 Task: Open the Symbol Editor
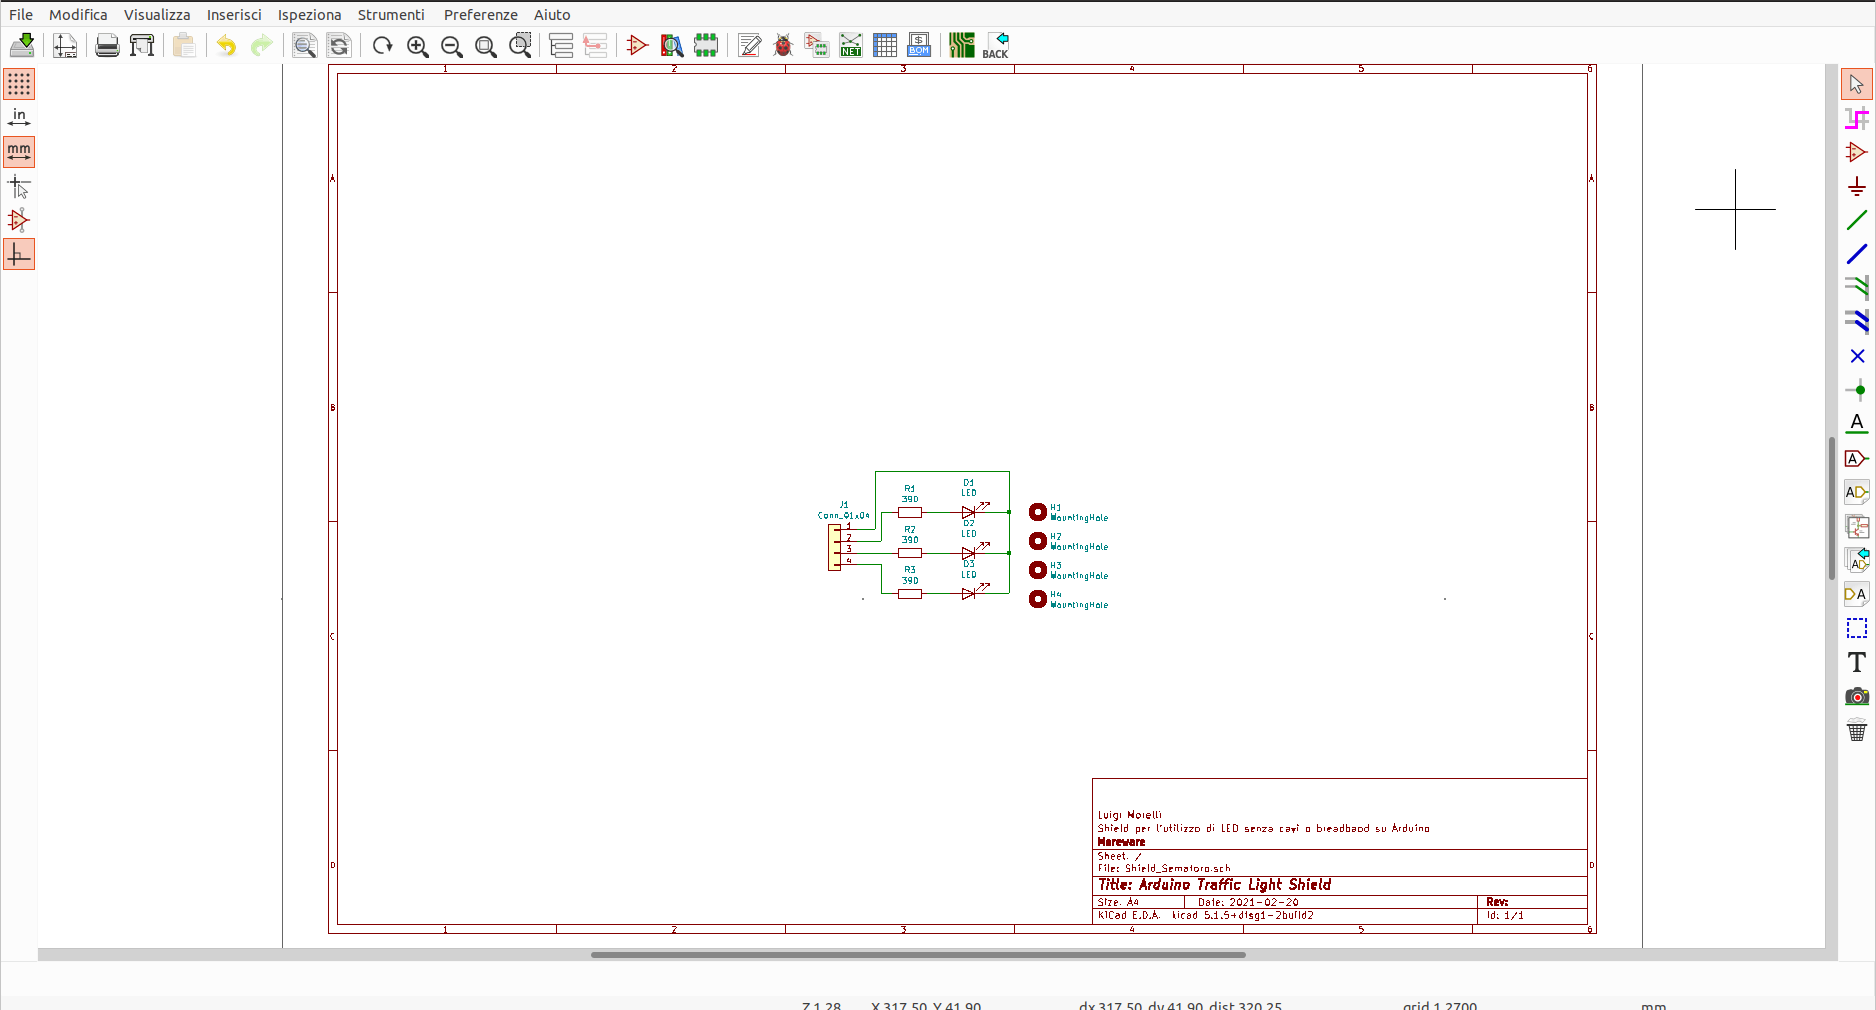point(637,45)
